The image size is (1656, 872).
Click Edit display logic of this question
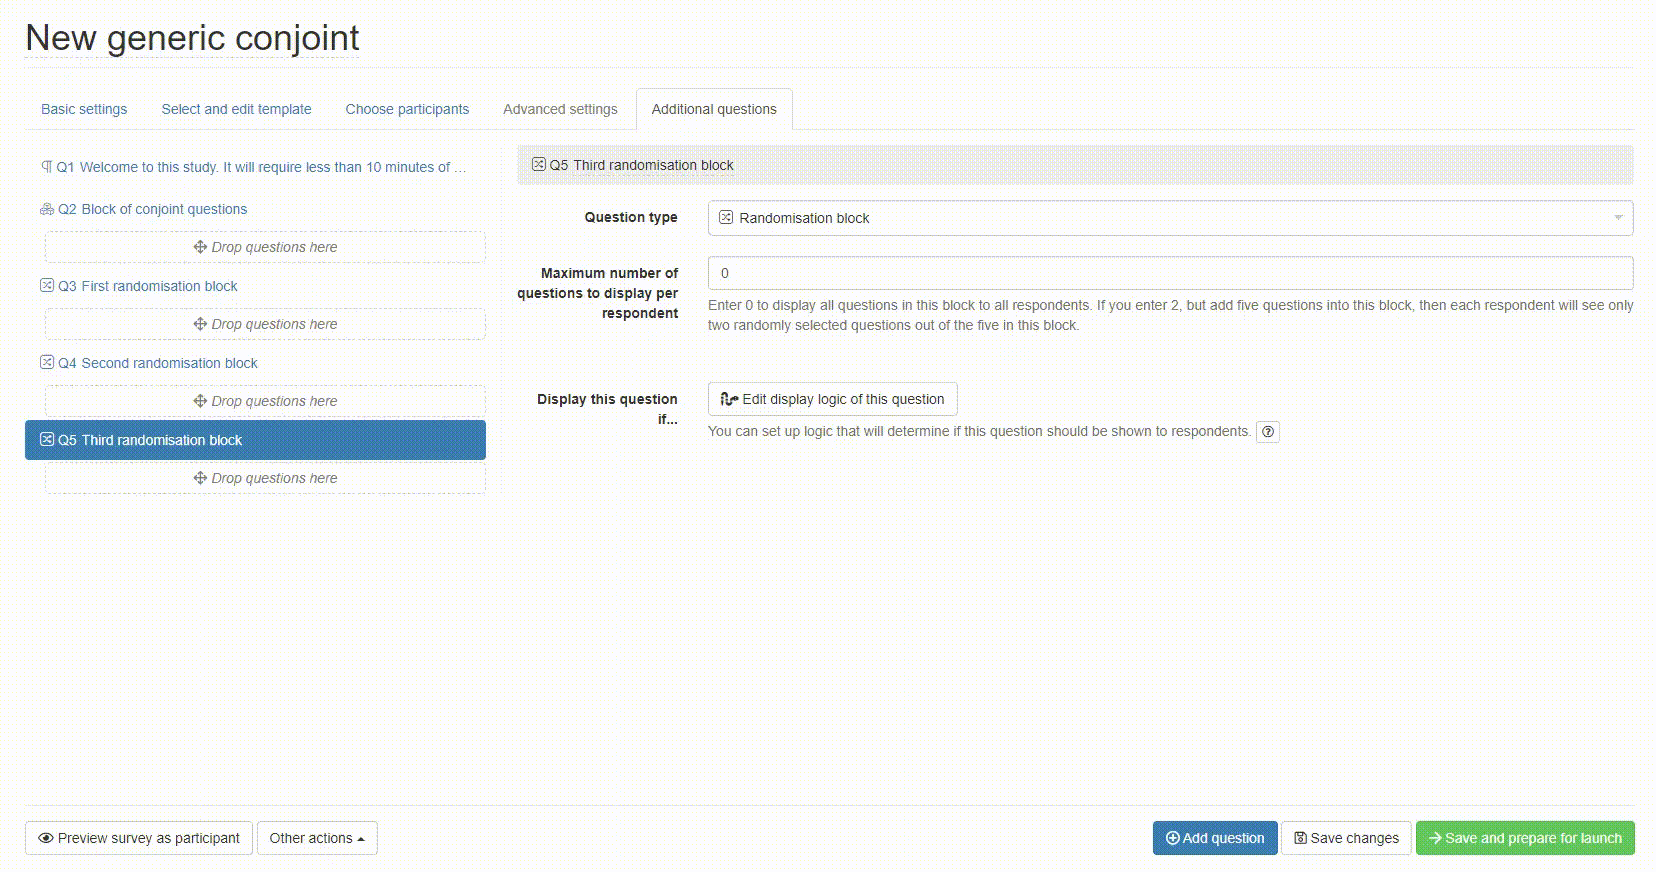pyautogui.click(x=832, y=399)
